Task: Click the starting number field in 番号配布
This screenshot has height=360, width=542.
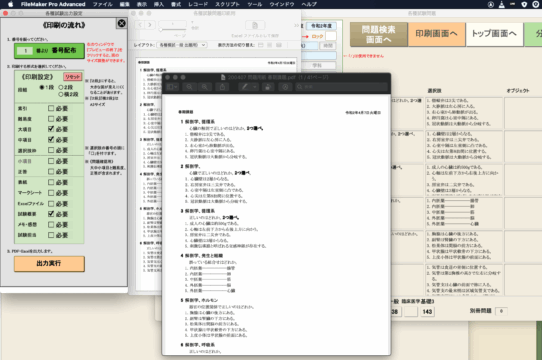Action: tap(25, 51)
